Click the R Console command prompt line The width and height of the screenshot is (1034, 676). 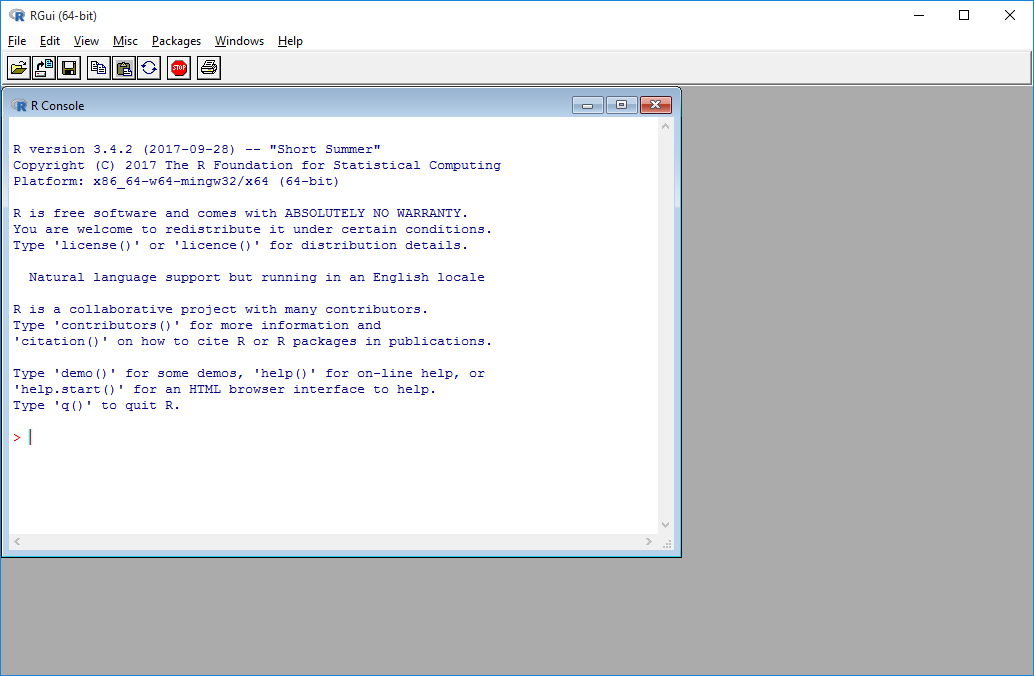300,437
